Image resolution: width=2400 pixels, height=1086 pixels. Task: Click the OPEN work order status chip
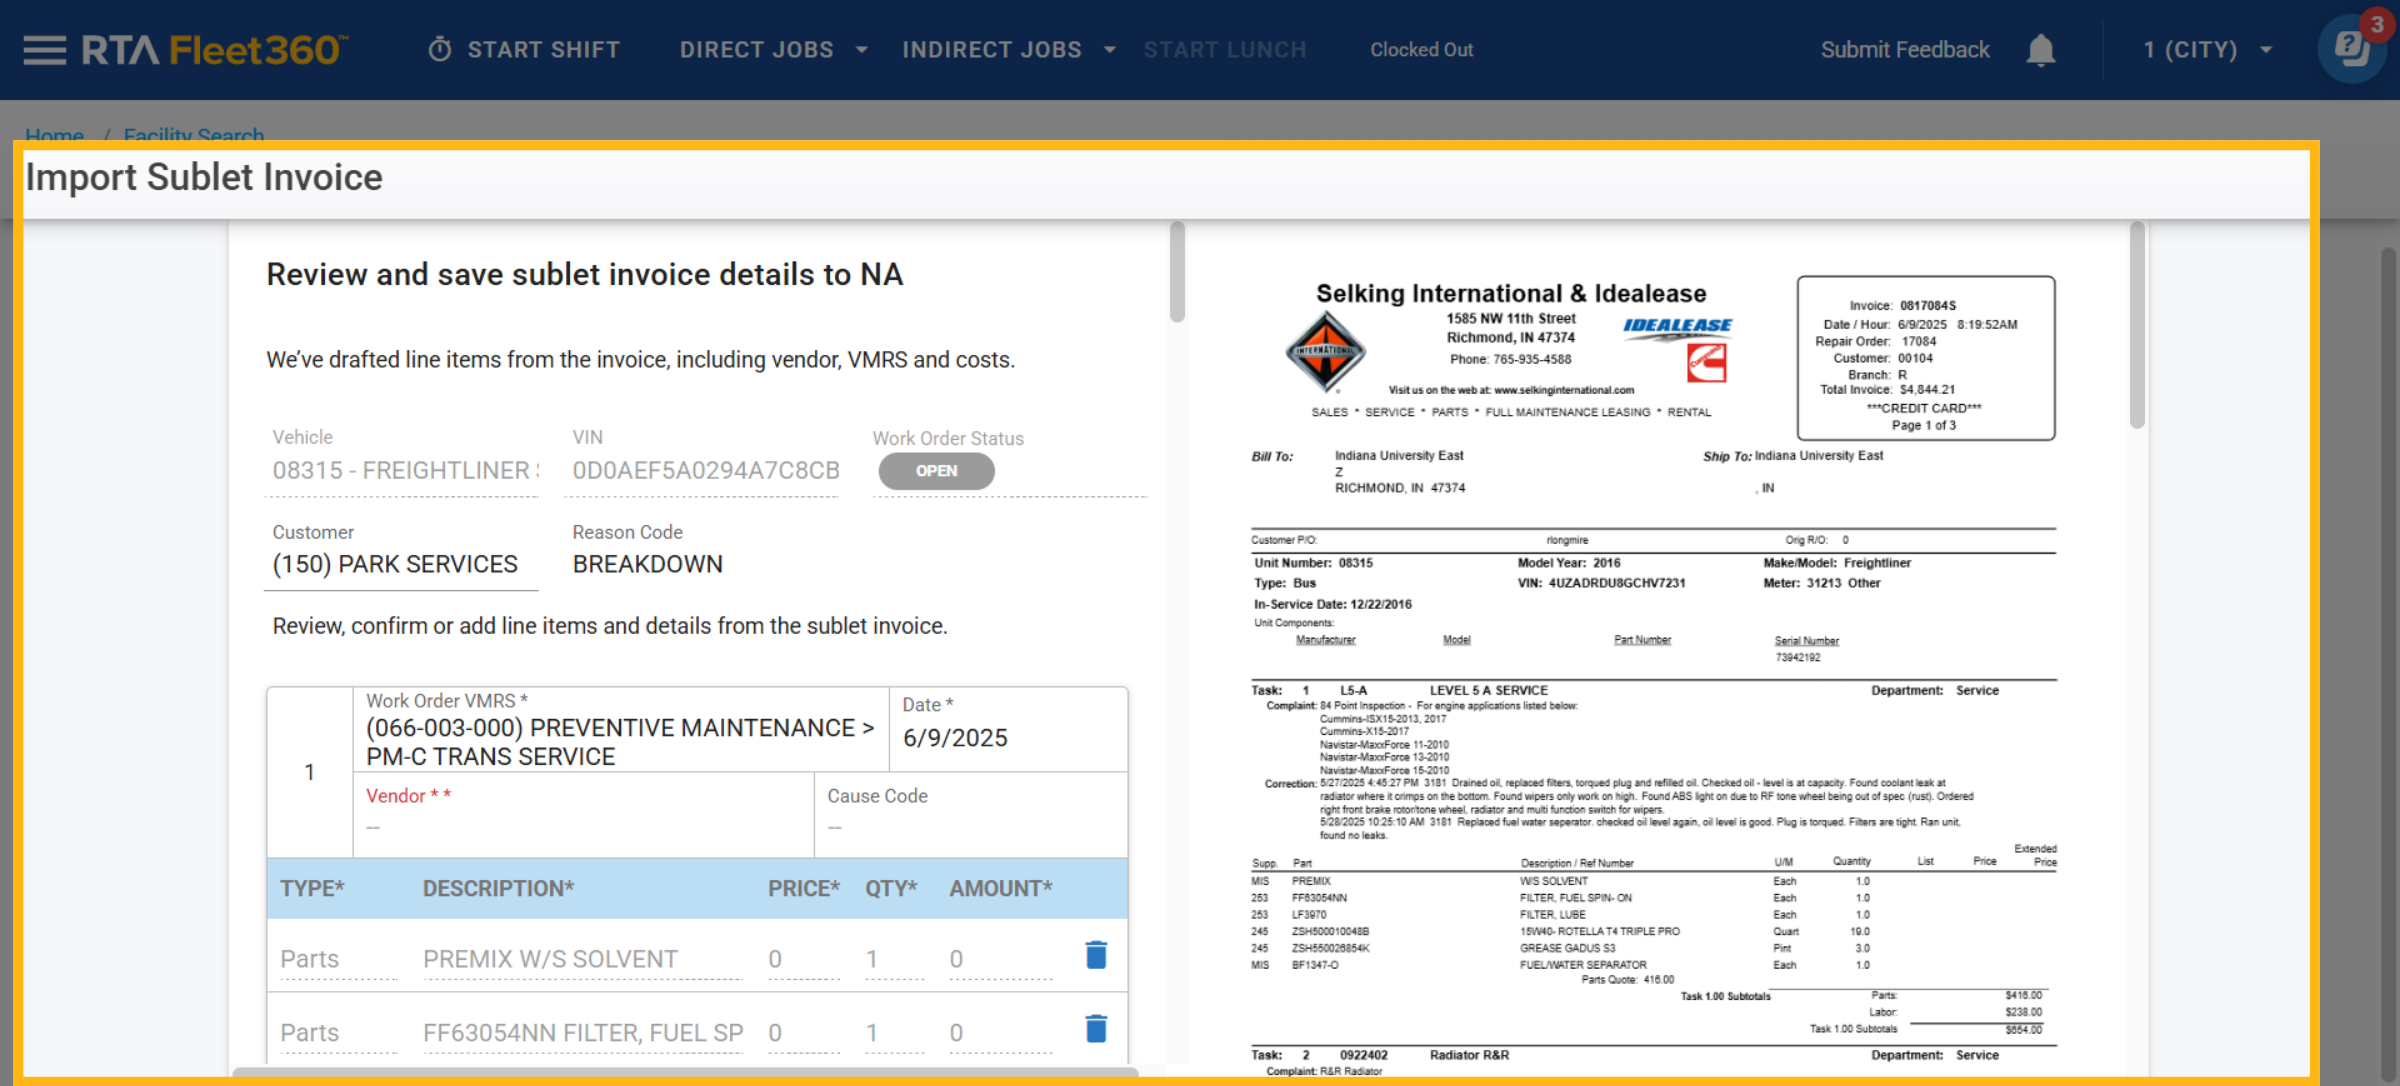tap(936, 471)
